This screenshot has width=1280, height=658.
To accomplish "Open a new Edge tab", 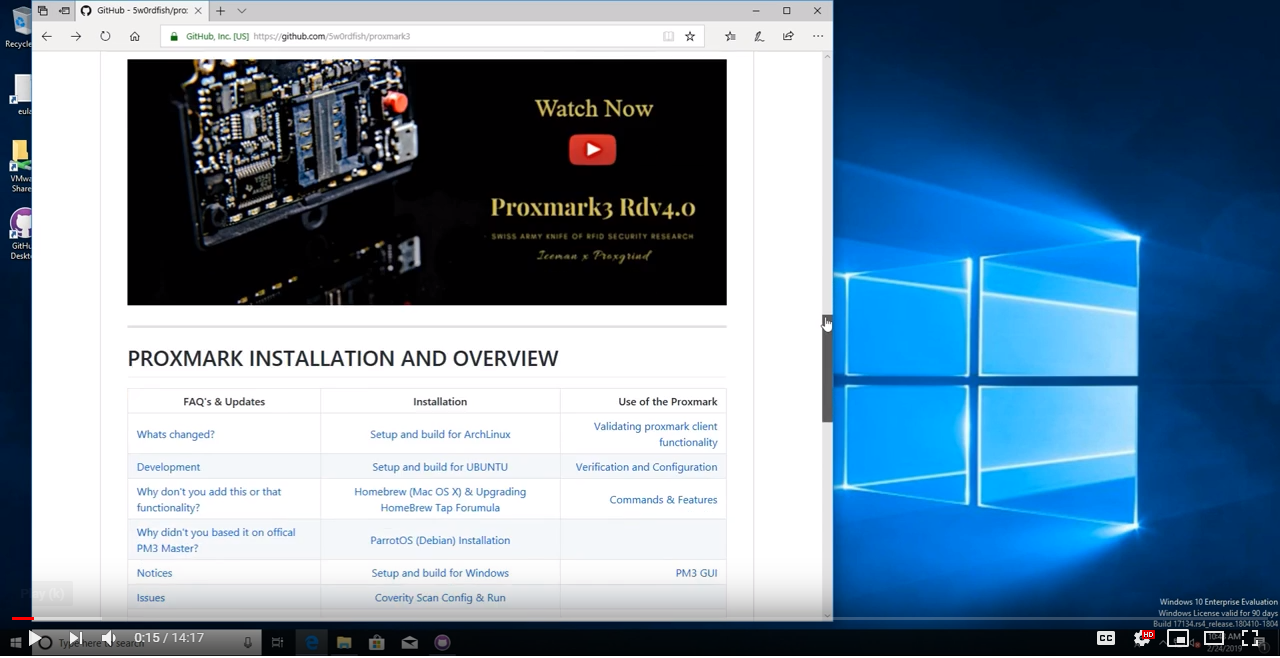I will click(x=221, y=11).
